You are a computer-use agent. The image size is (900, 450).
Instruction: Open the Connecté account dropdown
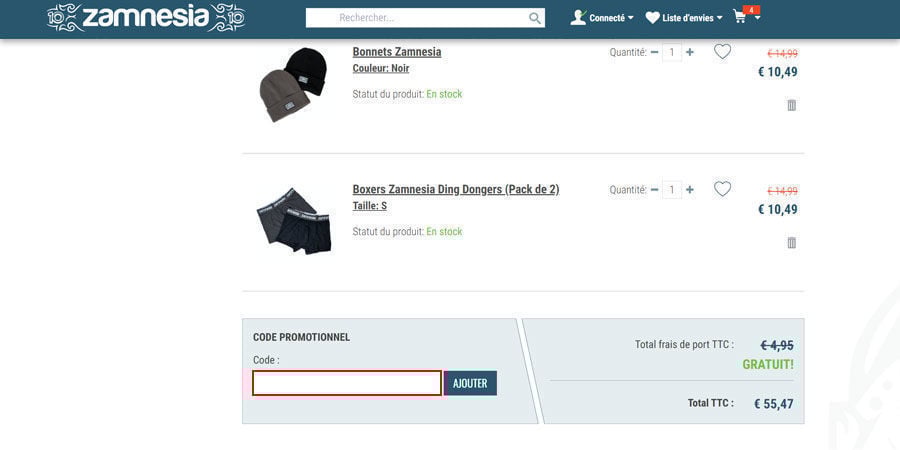click(x=611, y=18)
